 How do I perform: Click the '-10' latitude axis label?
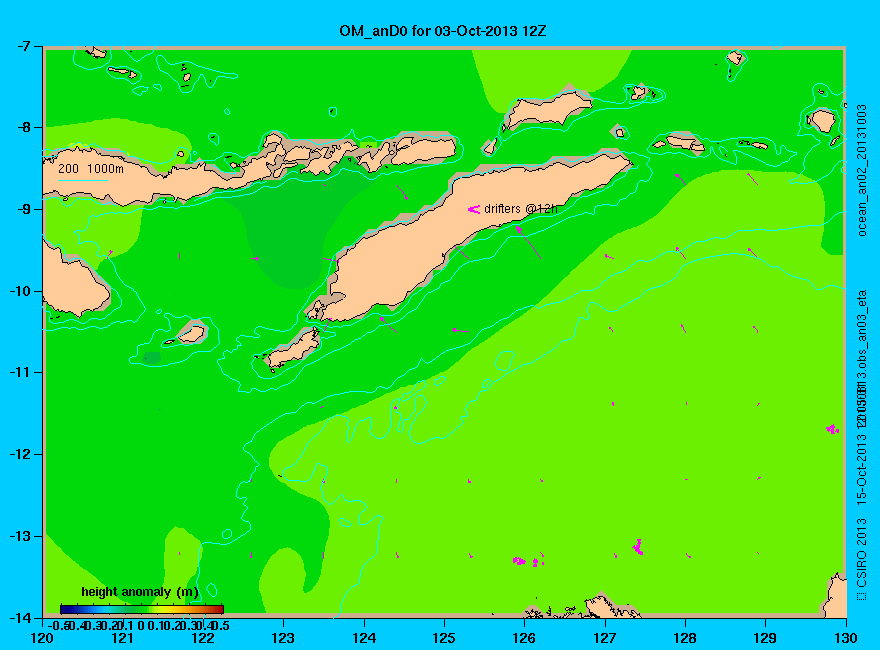tap(19, 291)
